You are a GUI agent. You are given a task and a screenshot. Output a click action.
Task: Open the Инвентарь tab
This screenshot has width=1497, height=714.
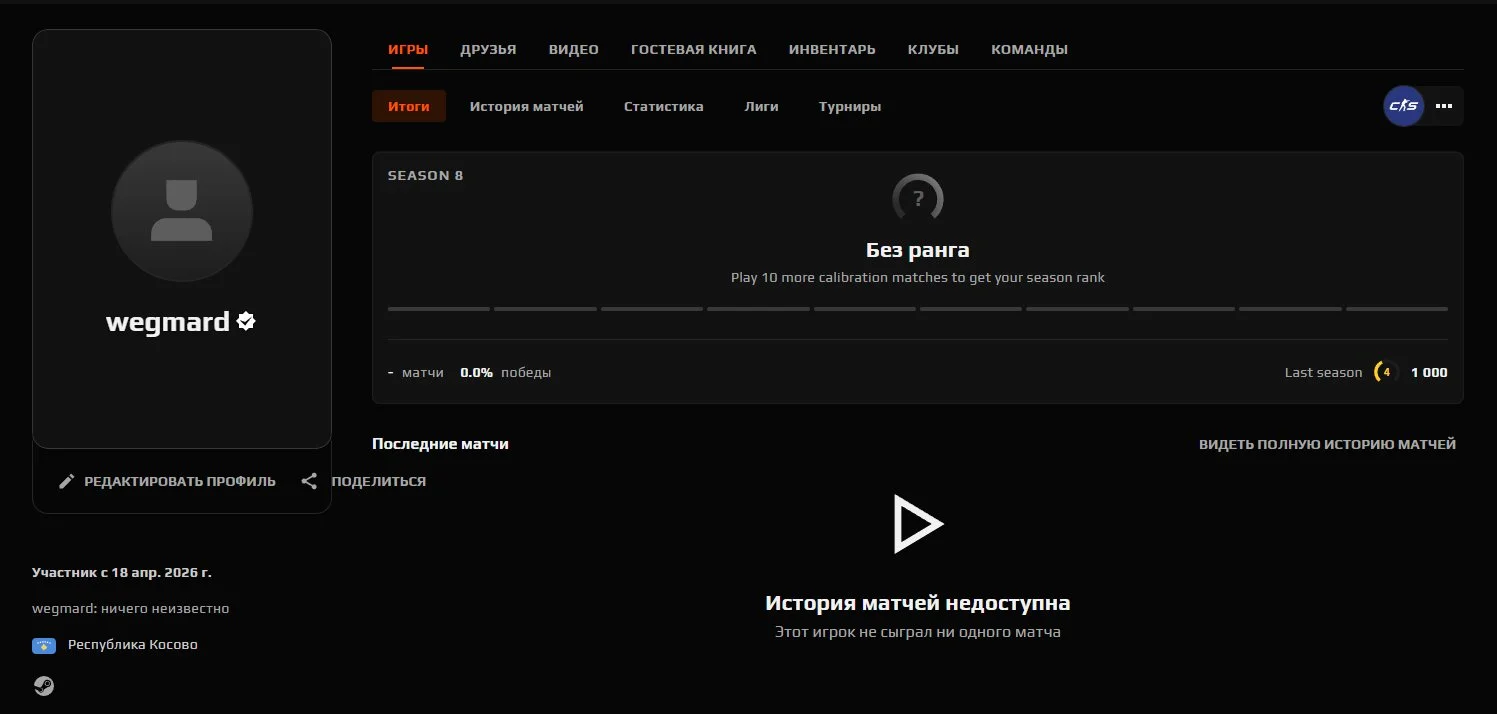832,49
